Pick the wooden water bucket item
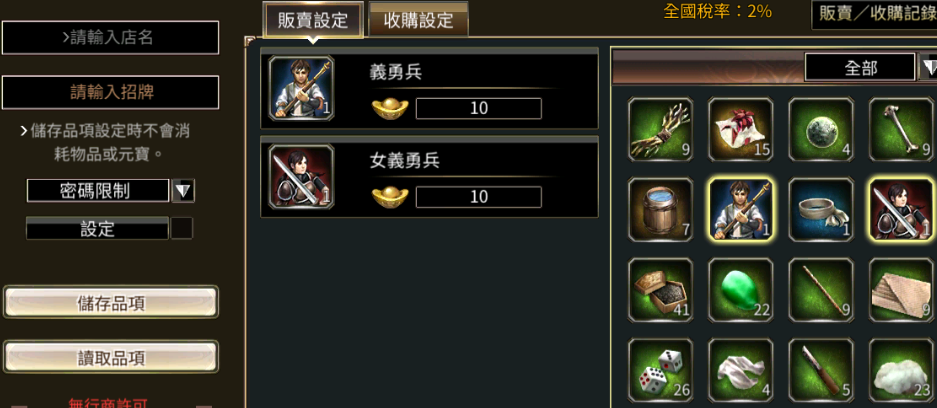Screen dimensions: 937x408 660,210
